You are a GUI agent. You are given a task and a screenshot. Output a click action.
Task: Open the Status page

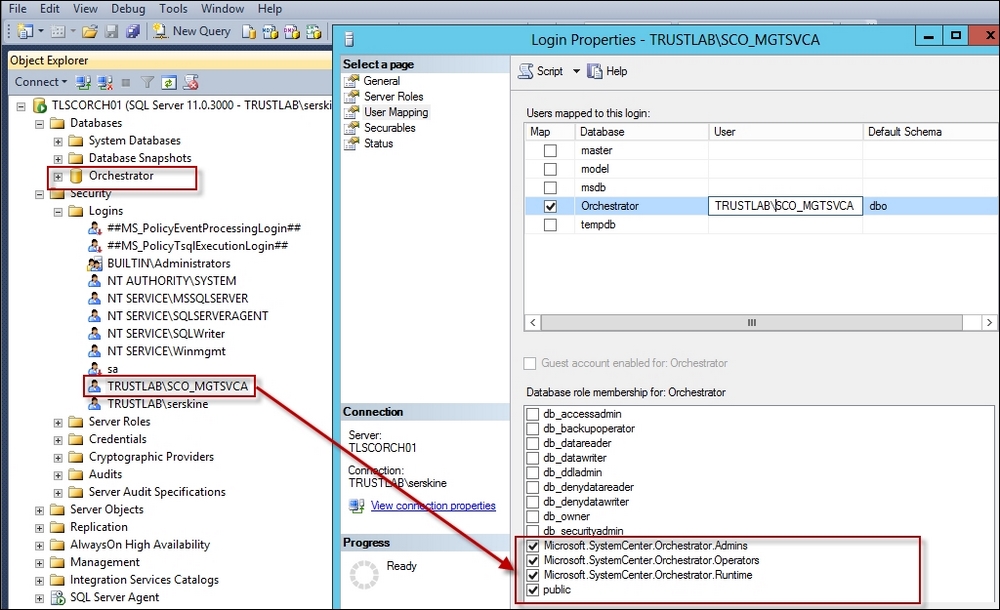point(378,144)
